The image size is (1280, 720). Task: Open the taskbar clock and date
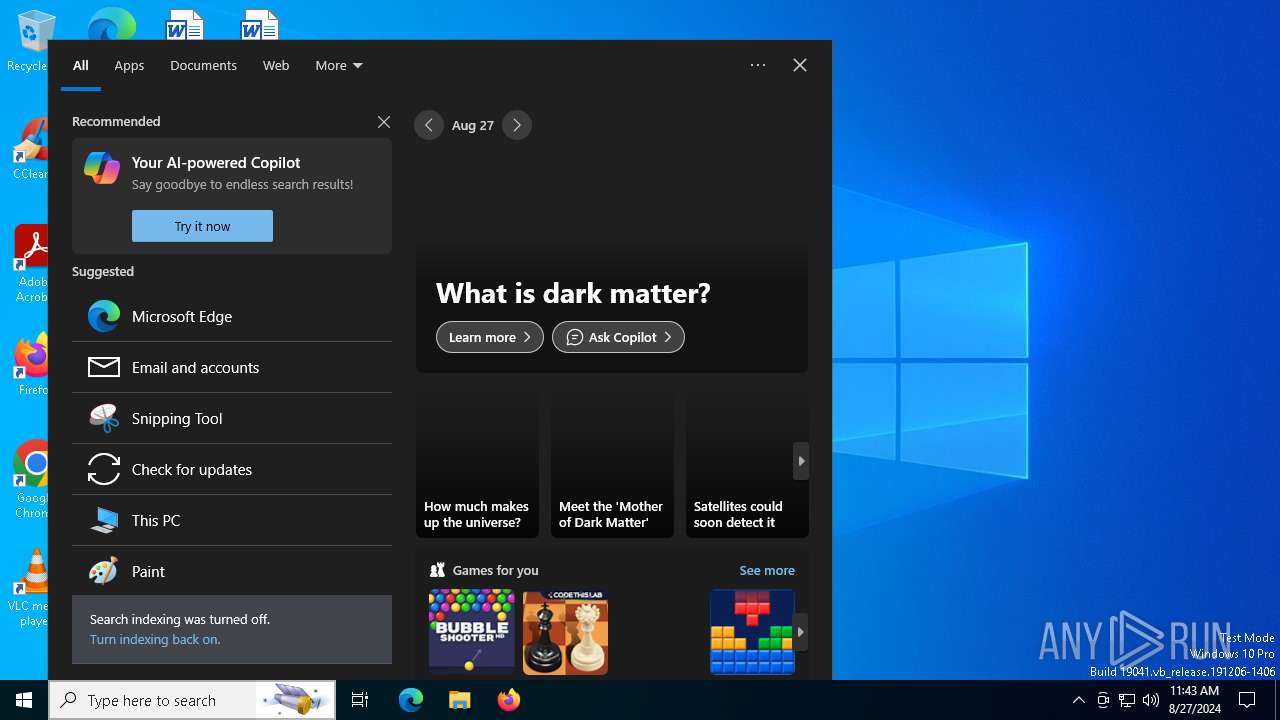click(1194, 700)
